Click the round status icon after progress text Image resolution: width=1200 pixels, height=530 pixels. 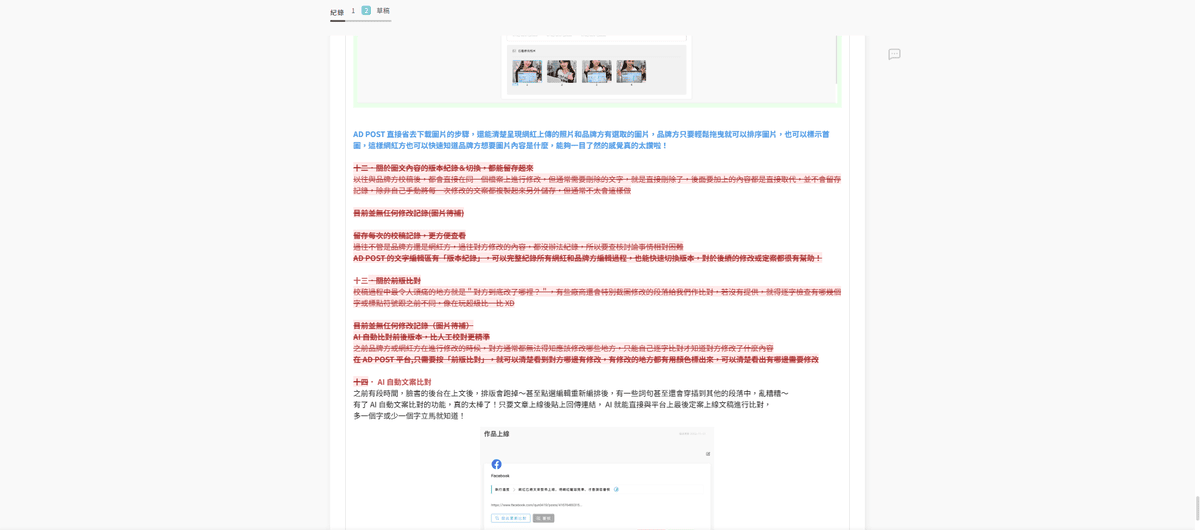click(616, 490)
